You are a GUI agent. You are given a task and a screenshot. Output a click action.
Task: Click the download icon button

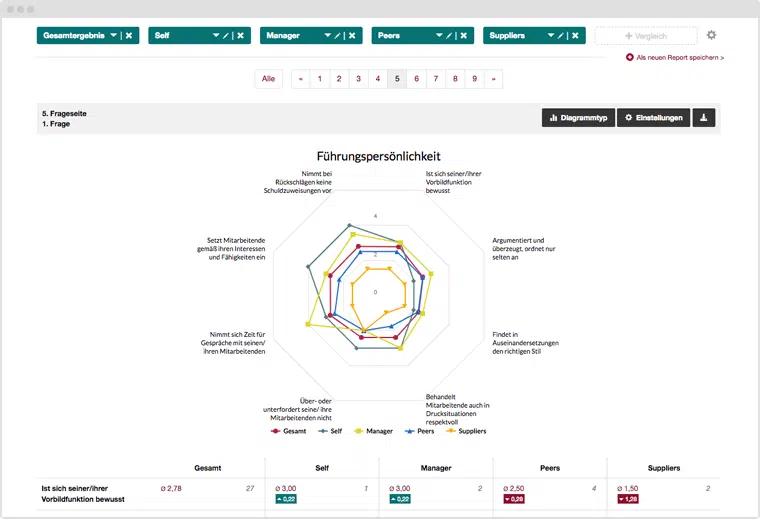click(704, 118)
